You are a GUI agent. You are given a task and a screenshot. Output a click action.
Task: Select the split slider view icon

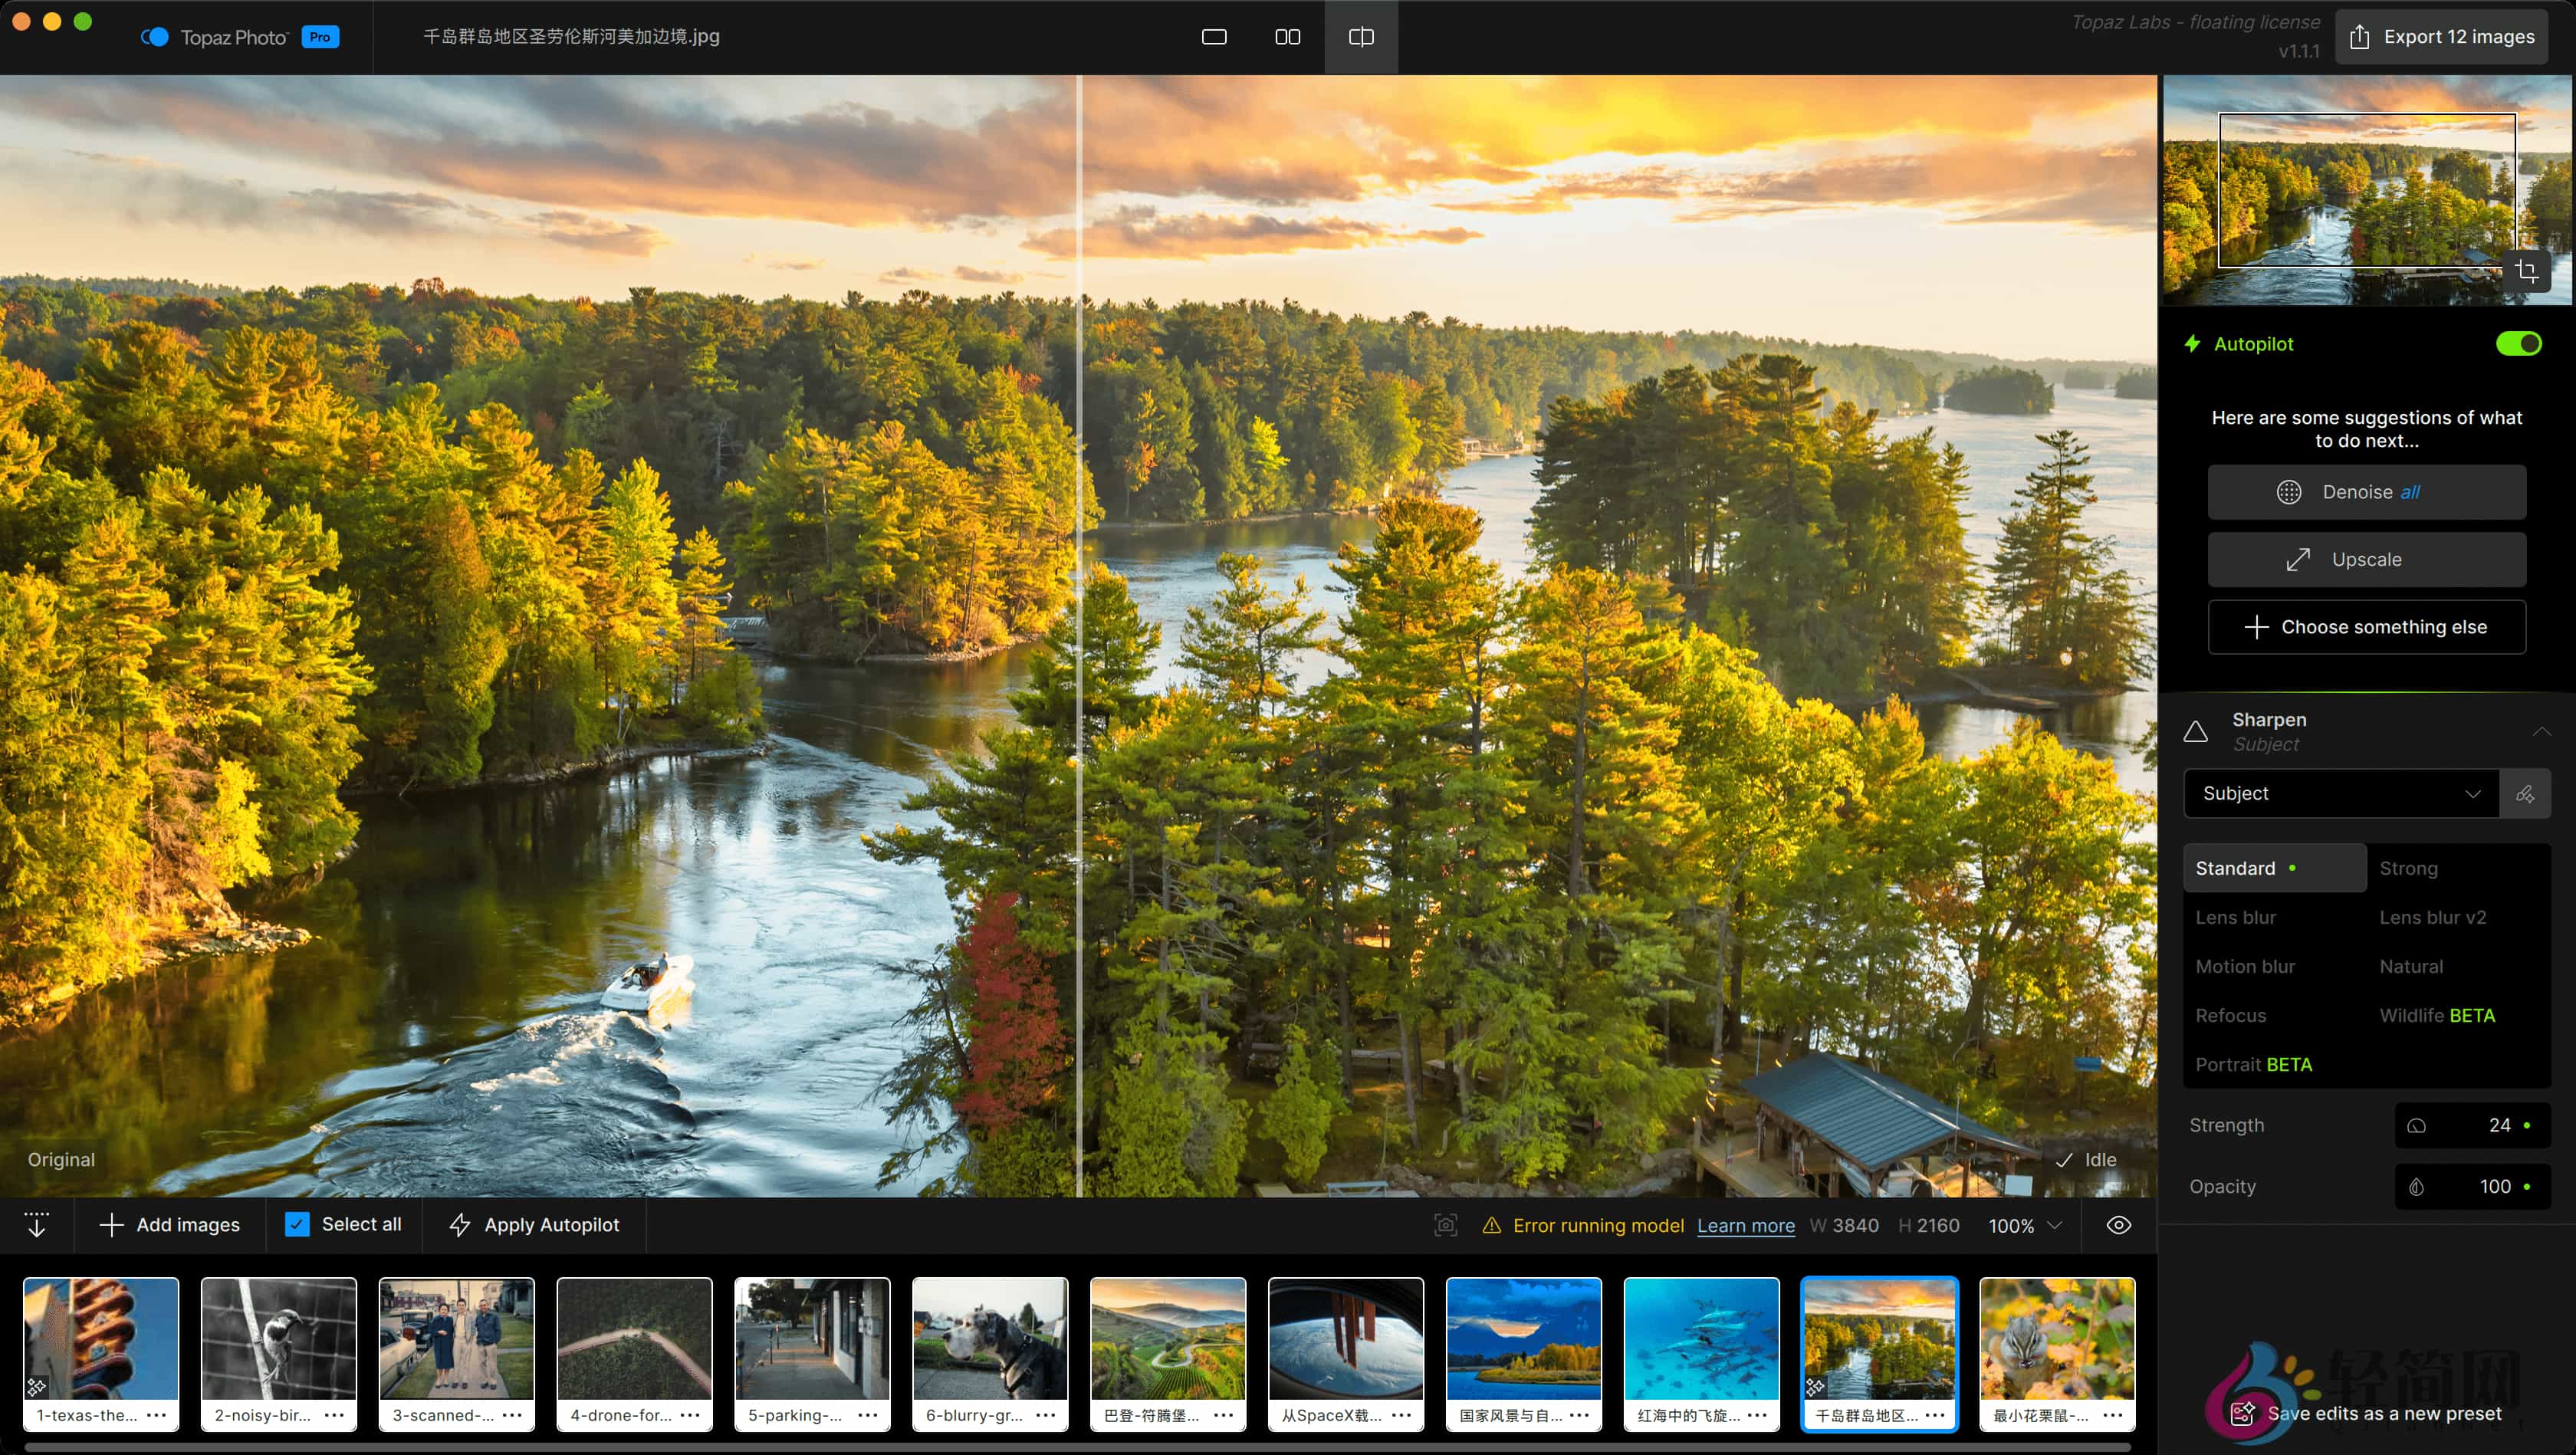[1361, 37]
